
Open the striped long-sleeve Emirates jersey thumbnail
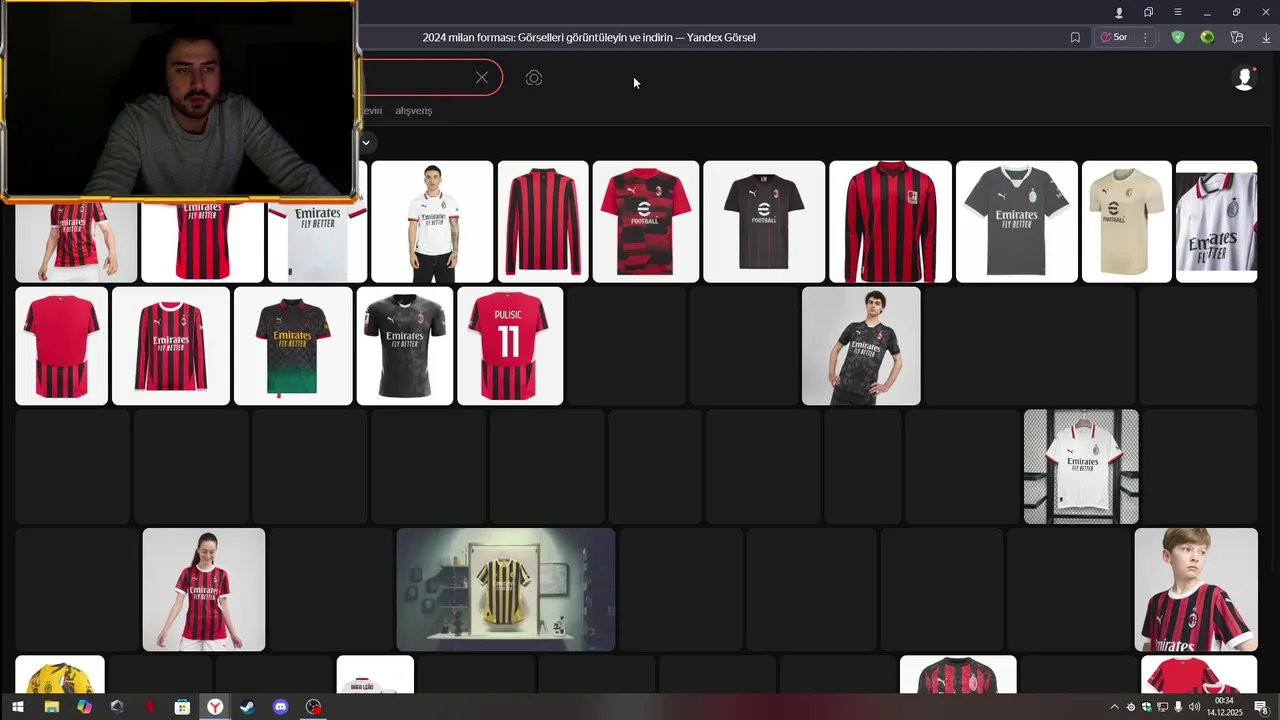[171, 346]
